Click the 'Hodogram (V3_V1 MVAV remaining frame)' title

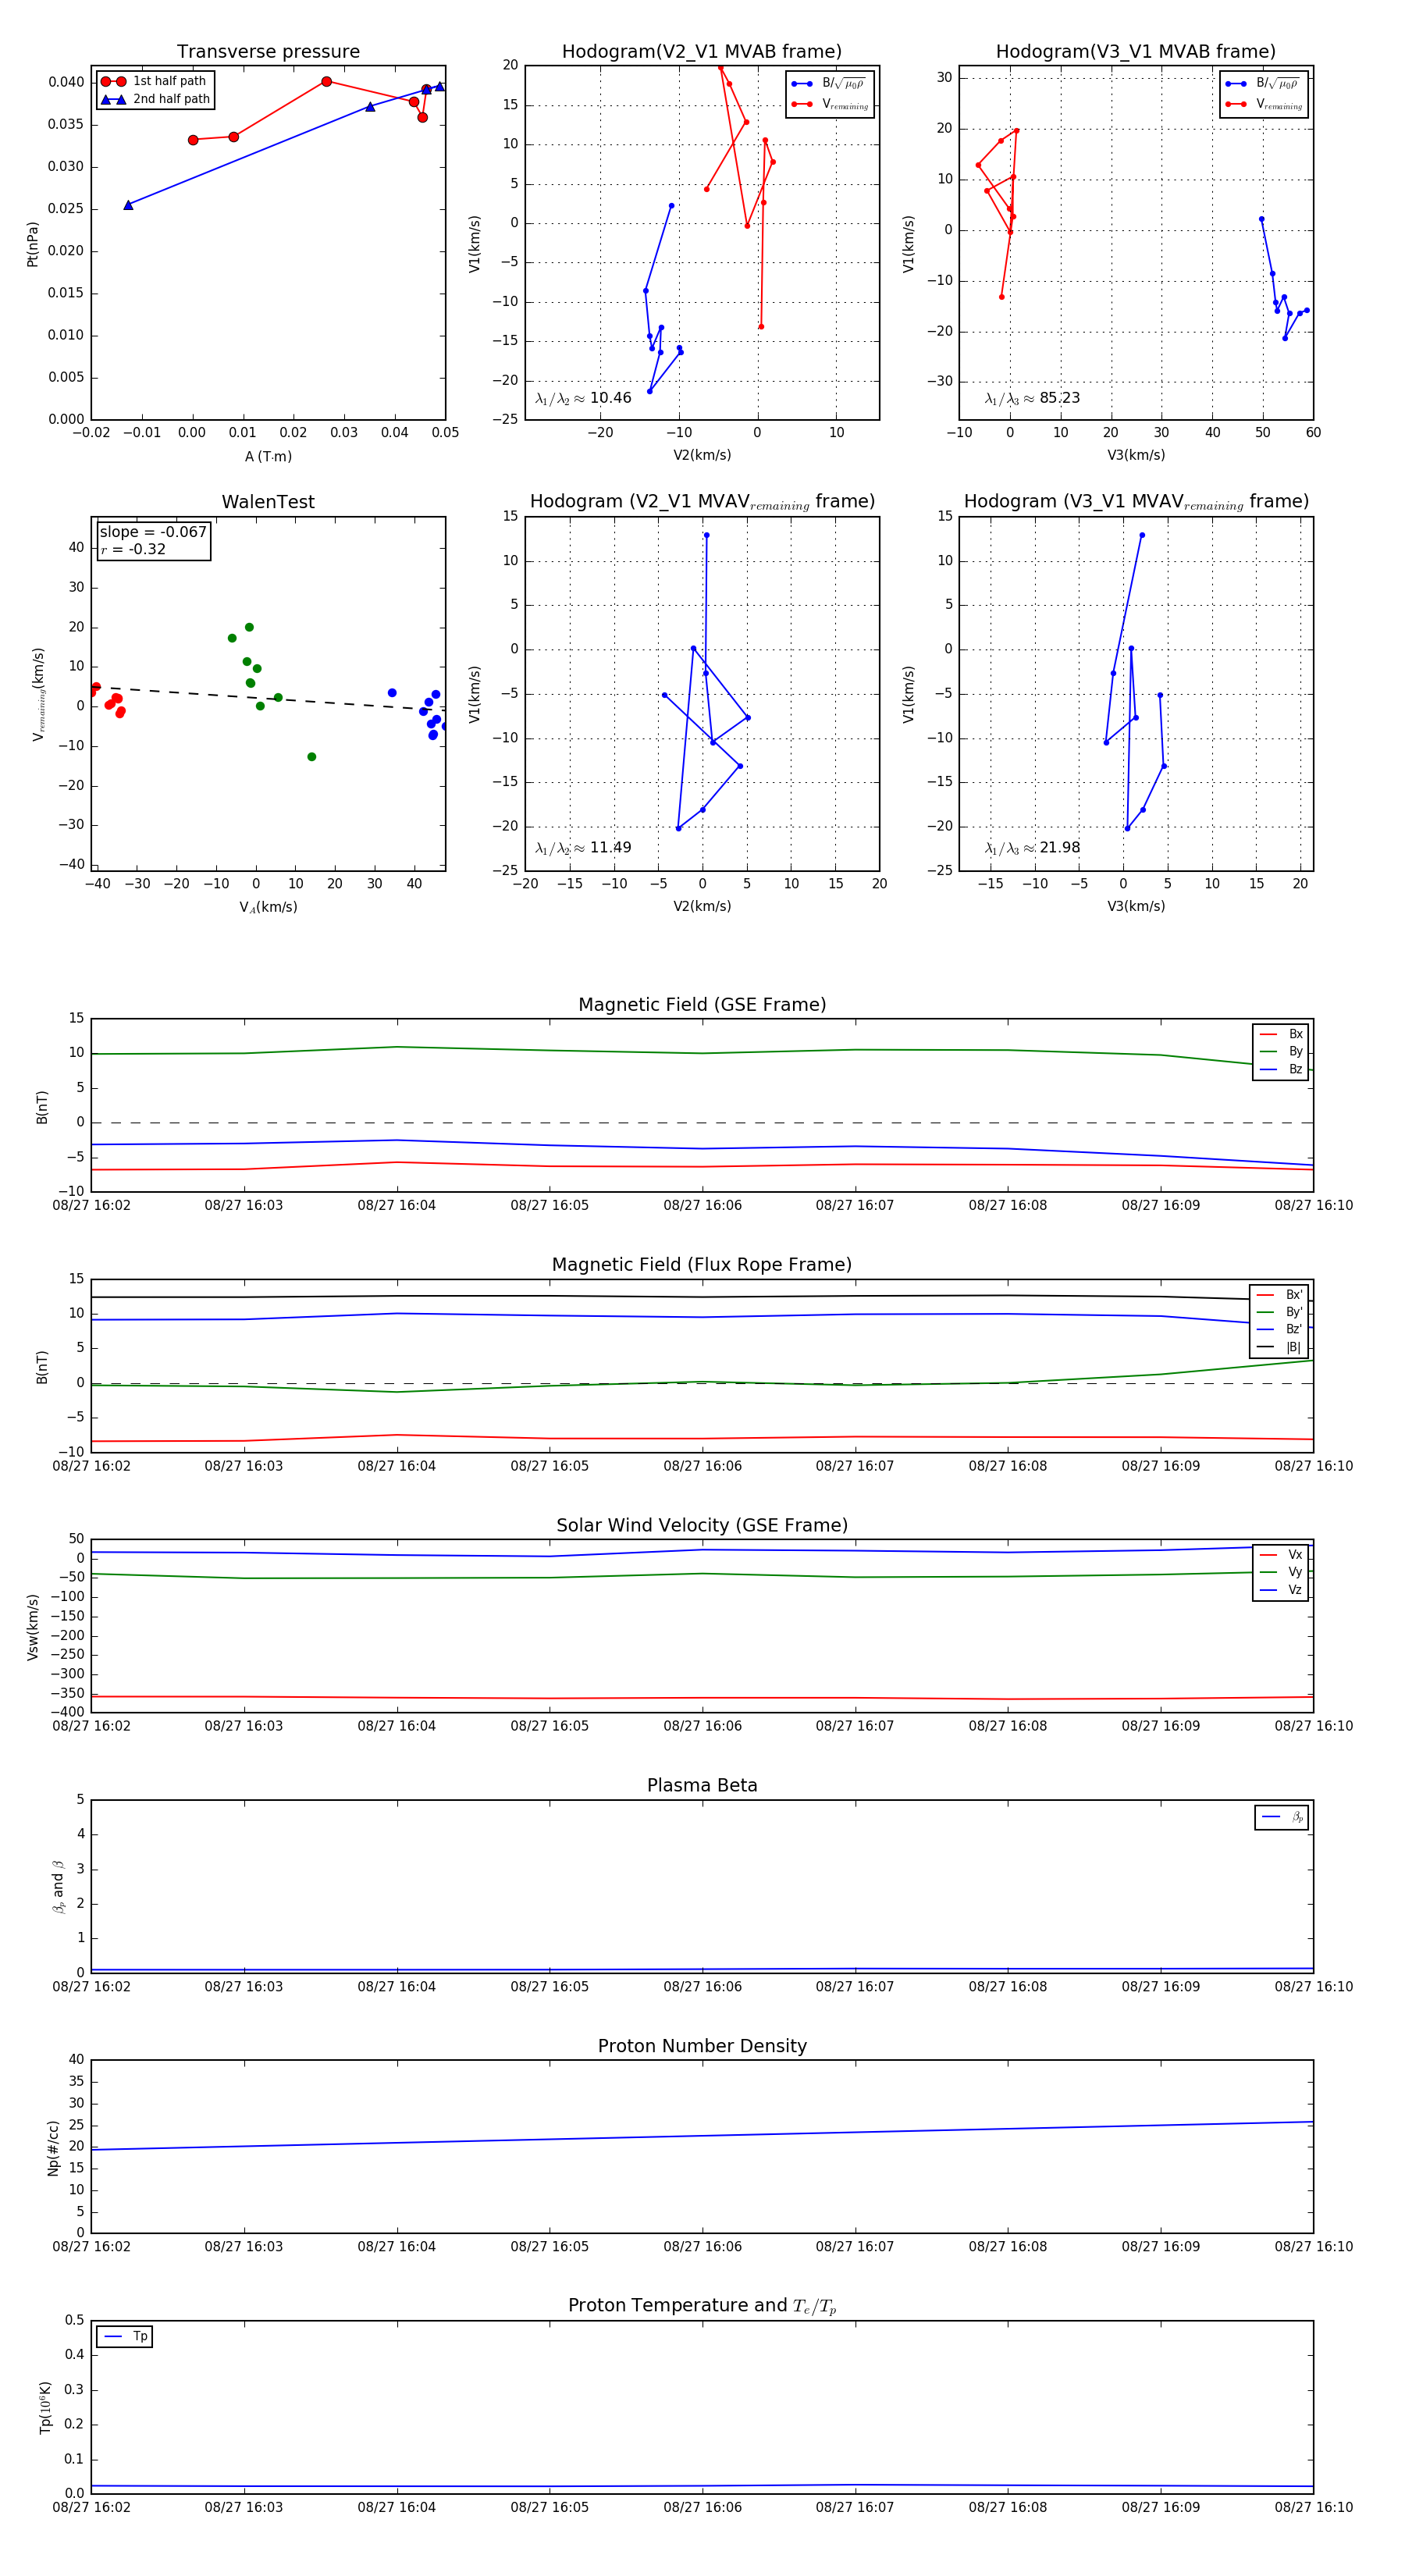pos(1136,502)
